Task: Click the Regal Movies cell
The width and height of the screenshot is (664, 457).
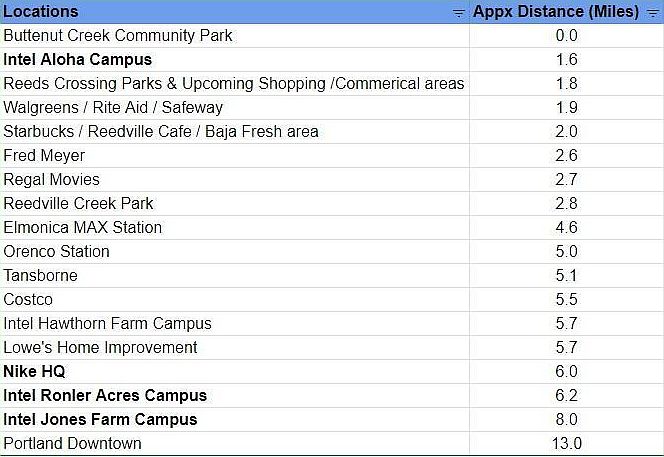Action: 52,179
